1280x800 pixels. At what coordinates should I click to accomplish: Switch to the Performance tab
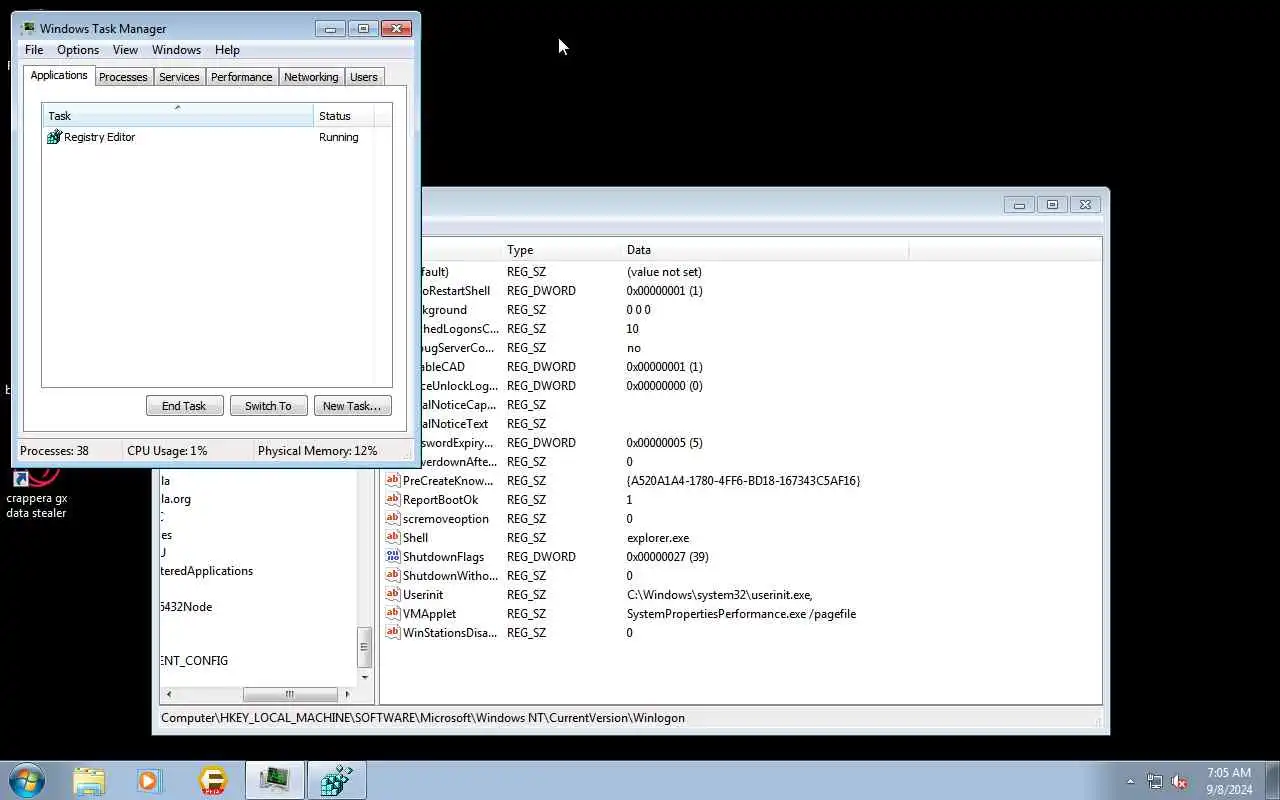point(242,77)
